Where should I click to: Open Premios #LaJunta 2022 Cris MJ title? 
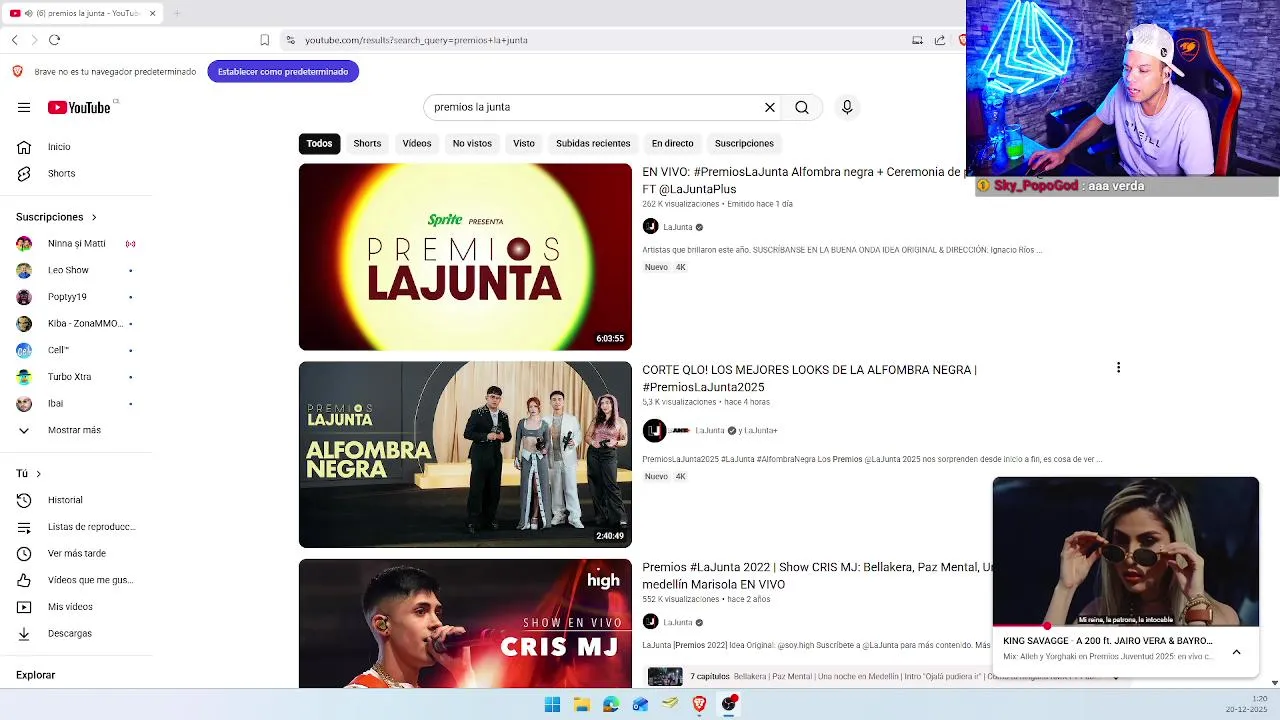click(x=817, y=576)
